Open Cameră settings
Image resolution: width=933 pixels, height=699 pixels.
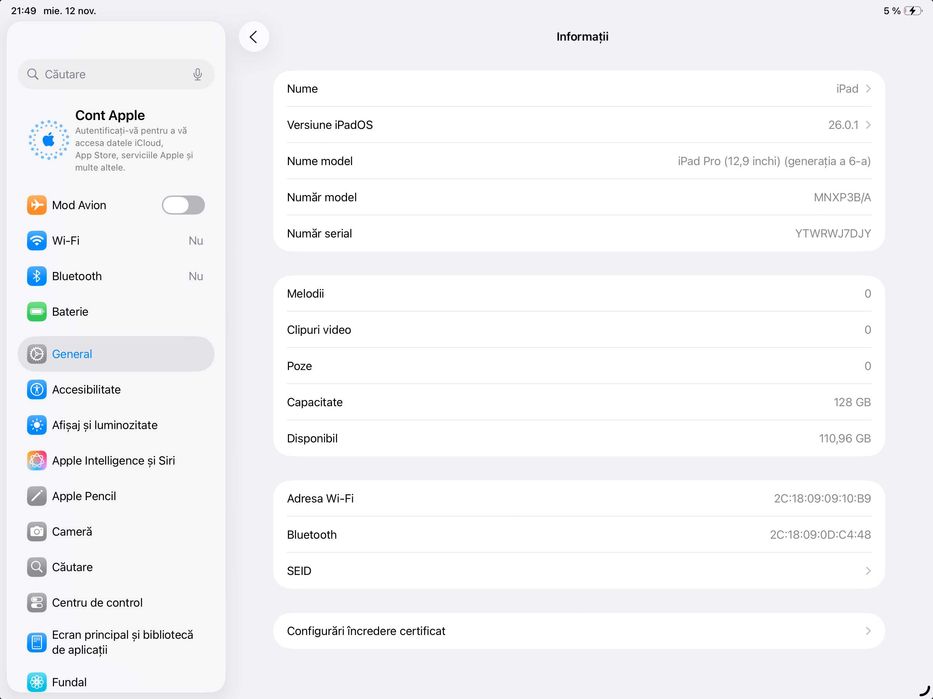[x=116, y=531]
